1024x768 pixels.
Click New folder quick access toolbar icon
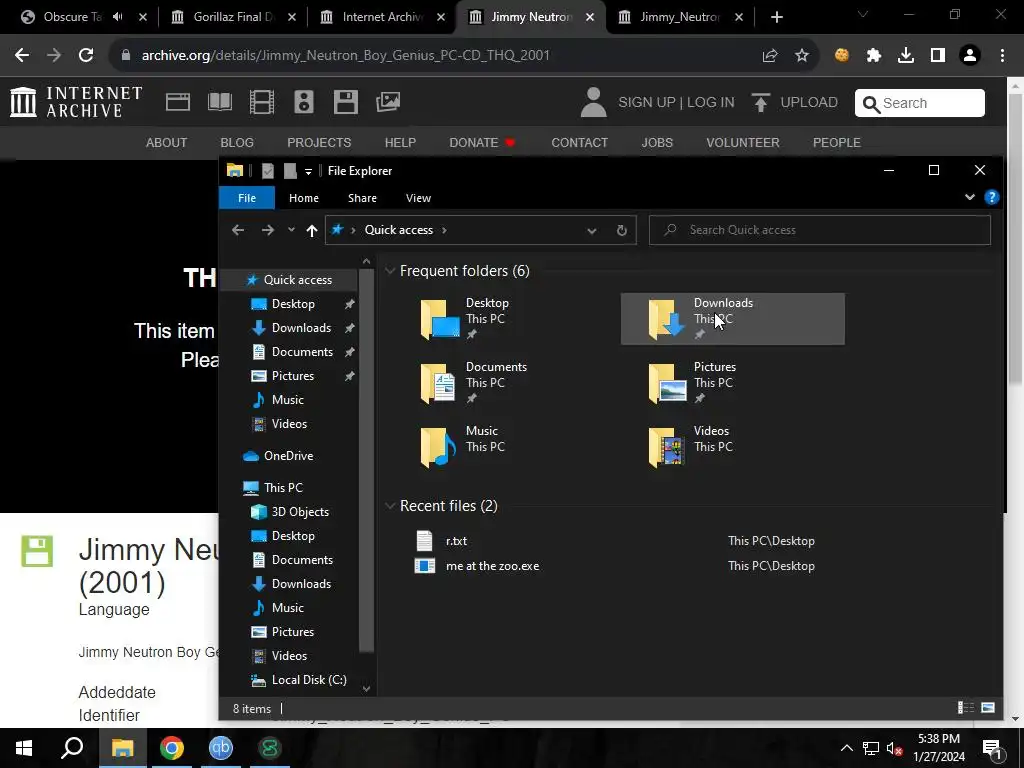point(290,171)
